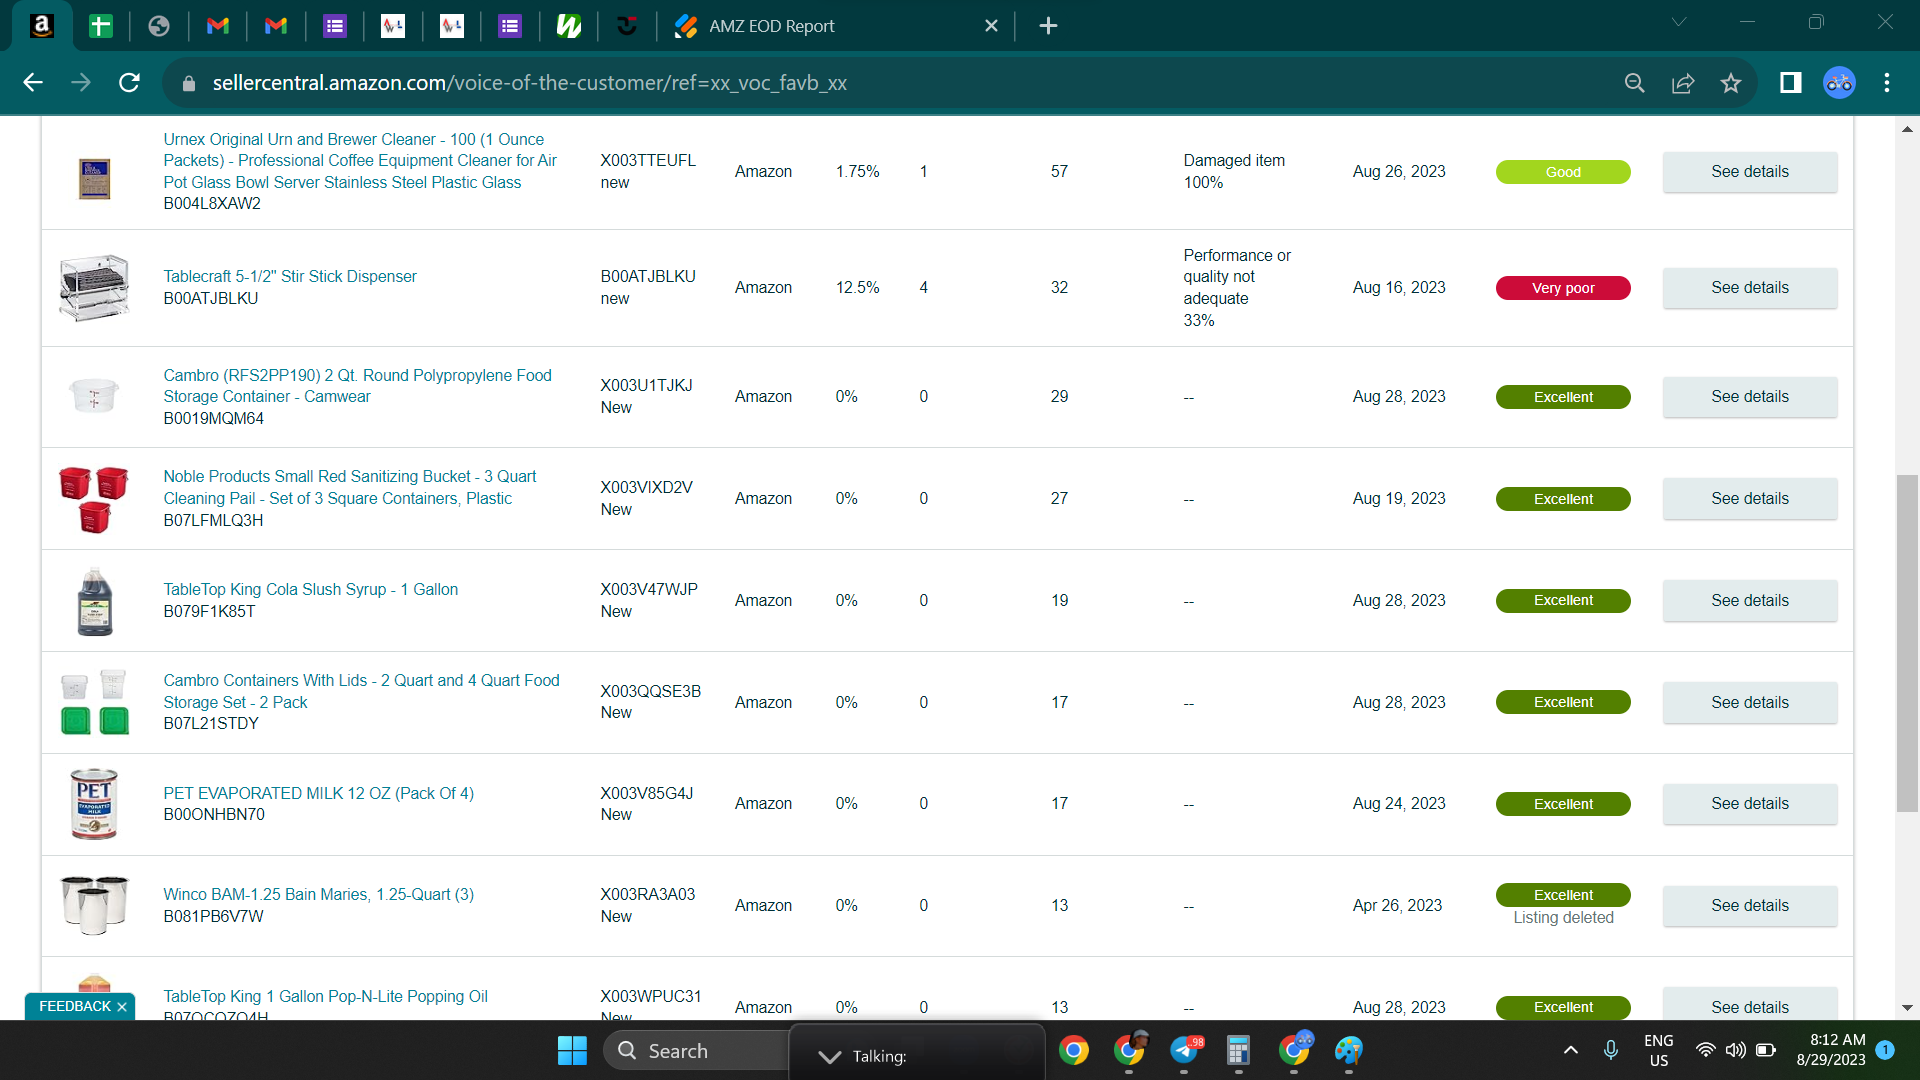Open Winco BAM-1.25 Bain Maries link

tap(319, 894)
